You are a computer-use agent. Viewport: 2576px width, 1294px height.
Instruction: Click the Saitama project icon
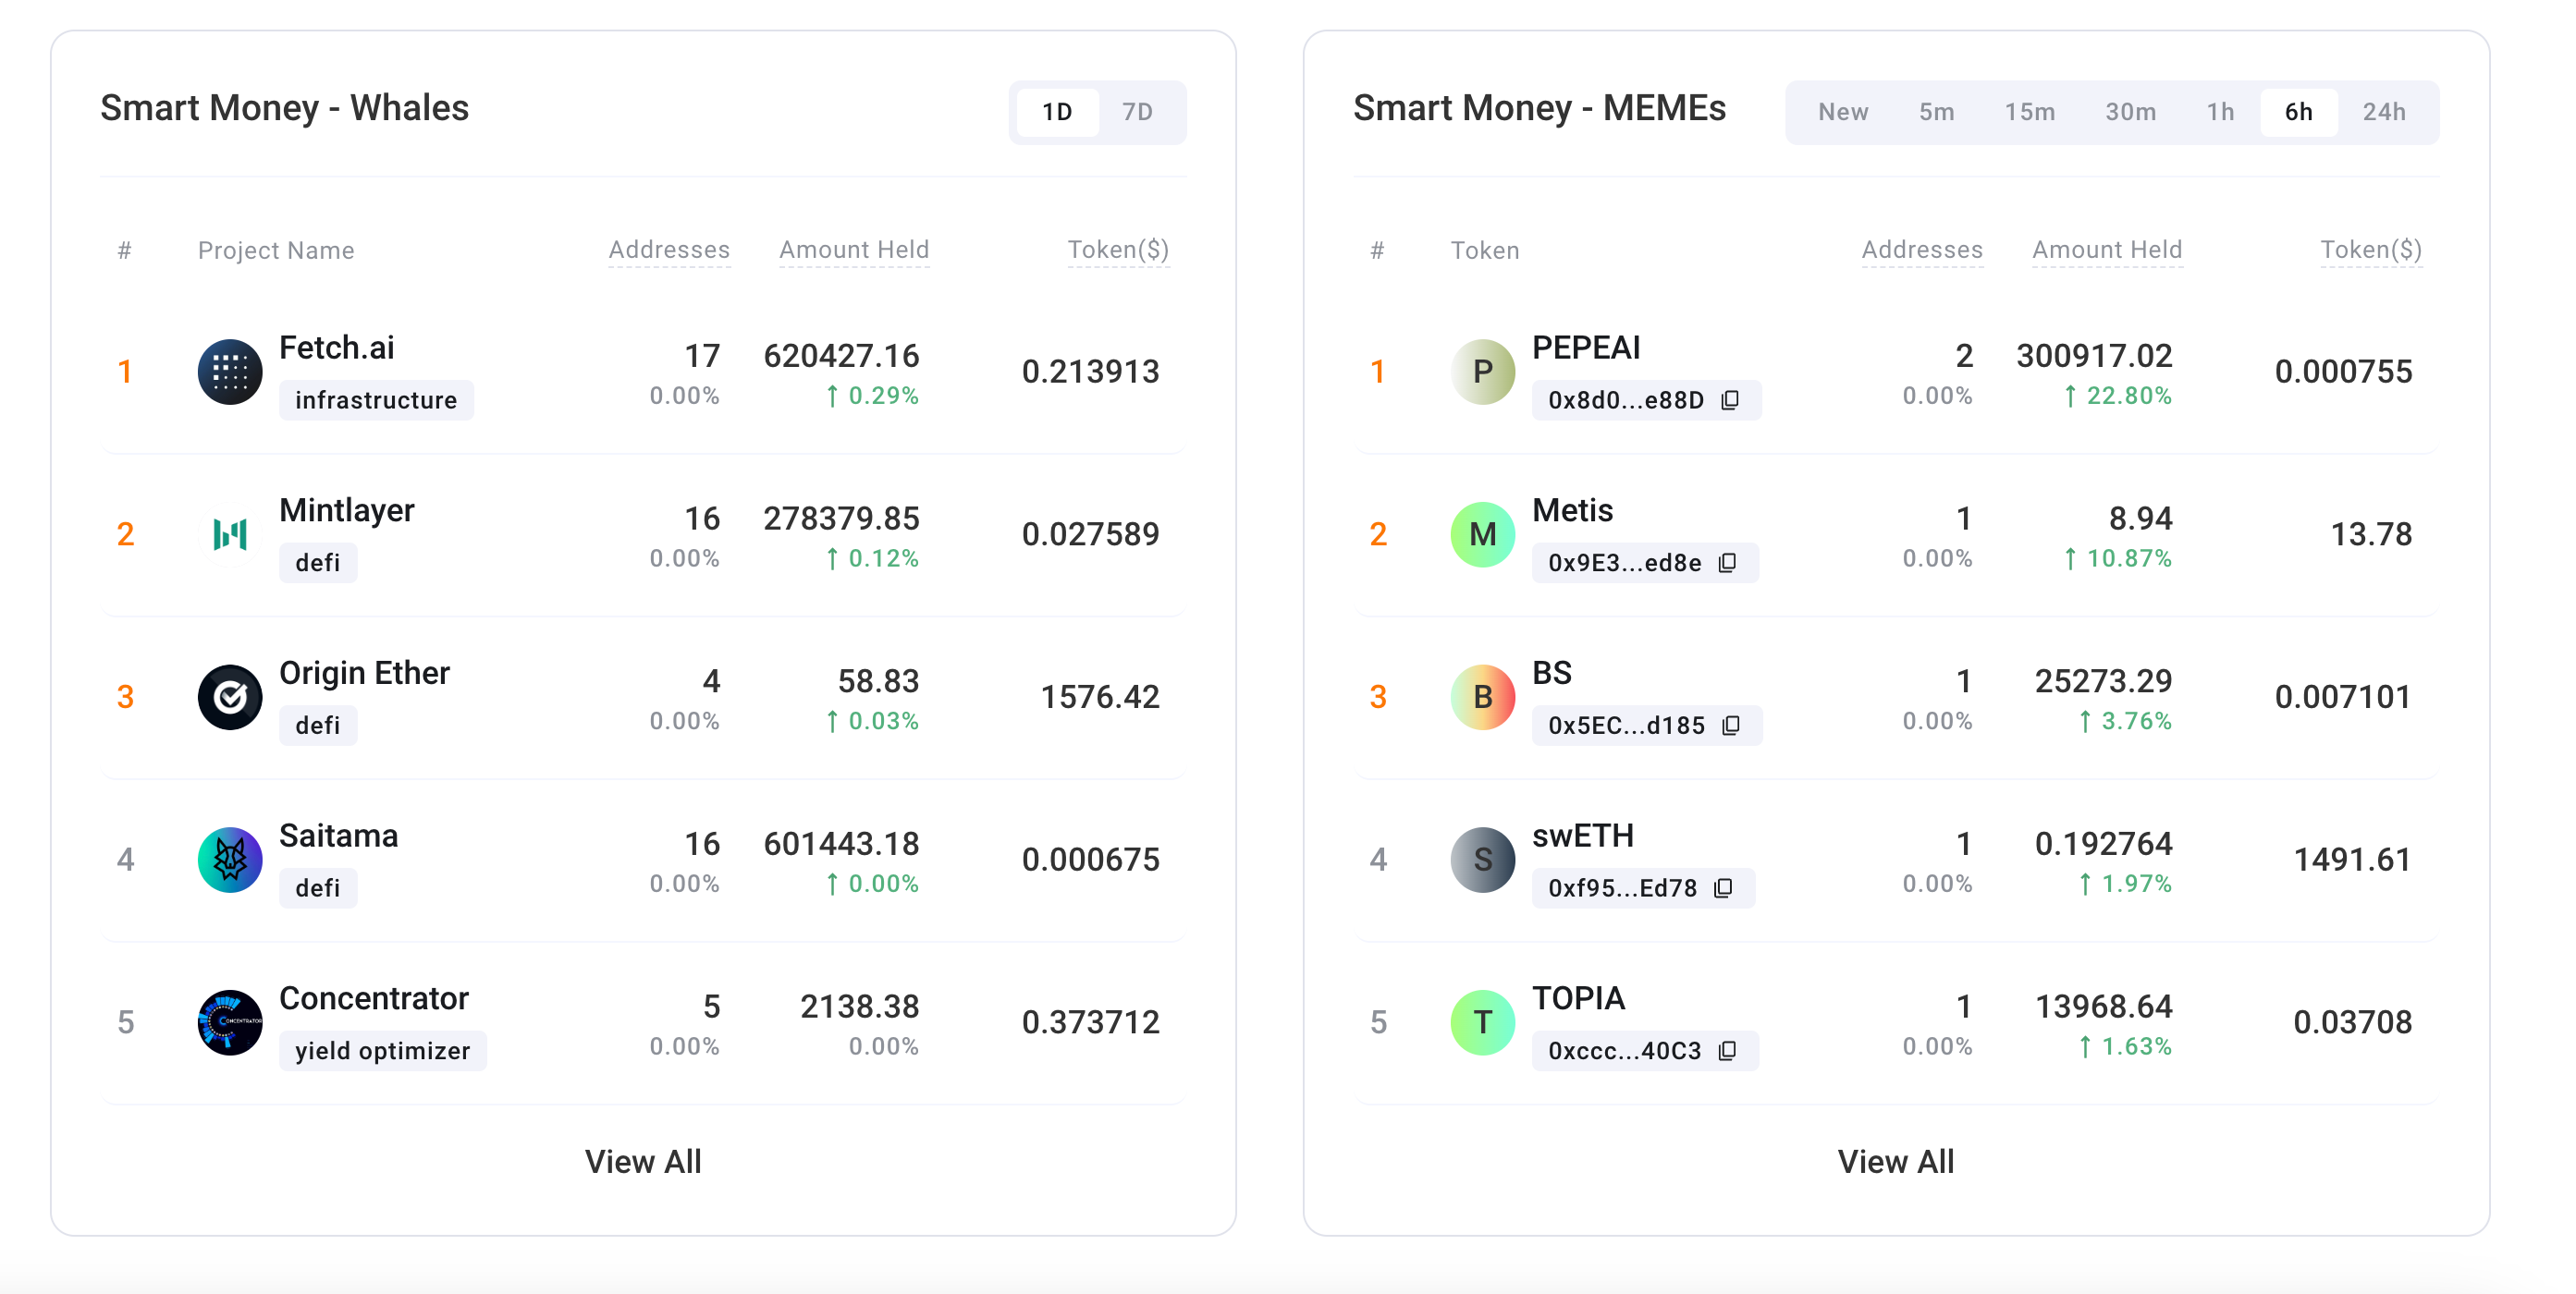pyautogui.click(x=230, y=860)
